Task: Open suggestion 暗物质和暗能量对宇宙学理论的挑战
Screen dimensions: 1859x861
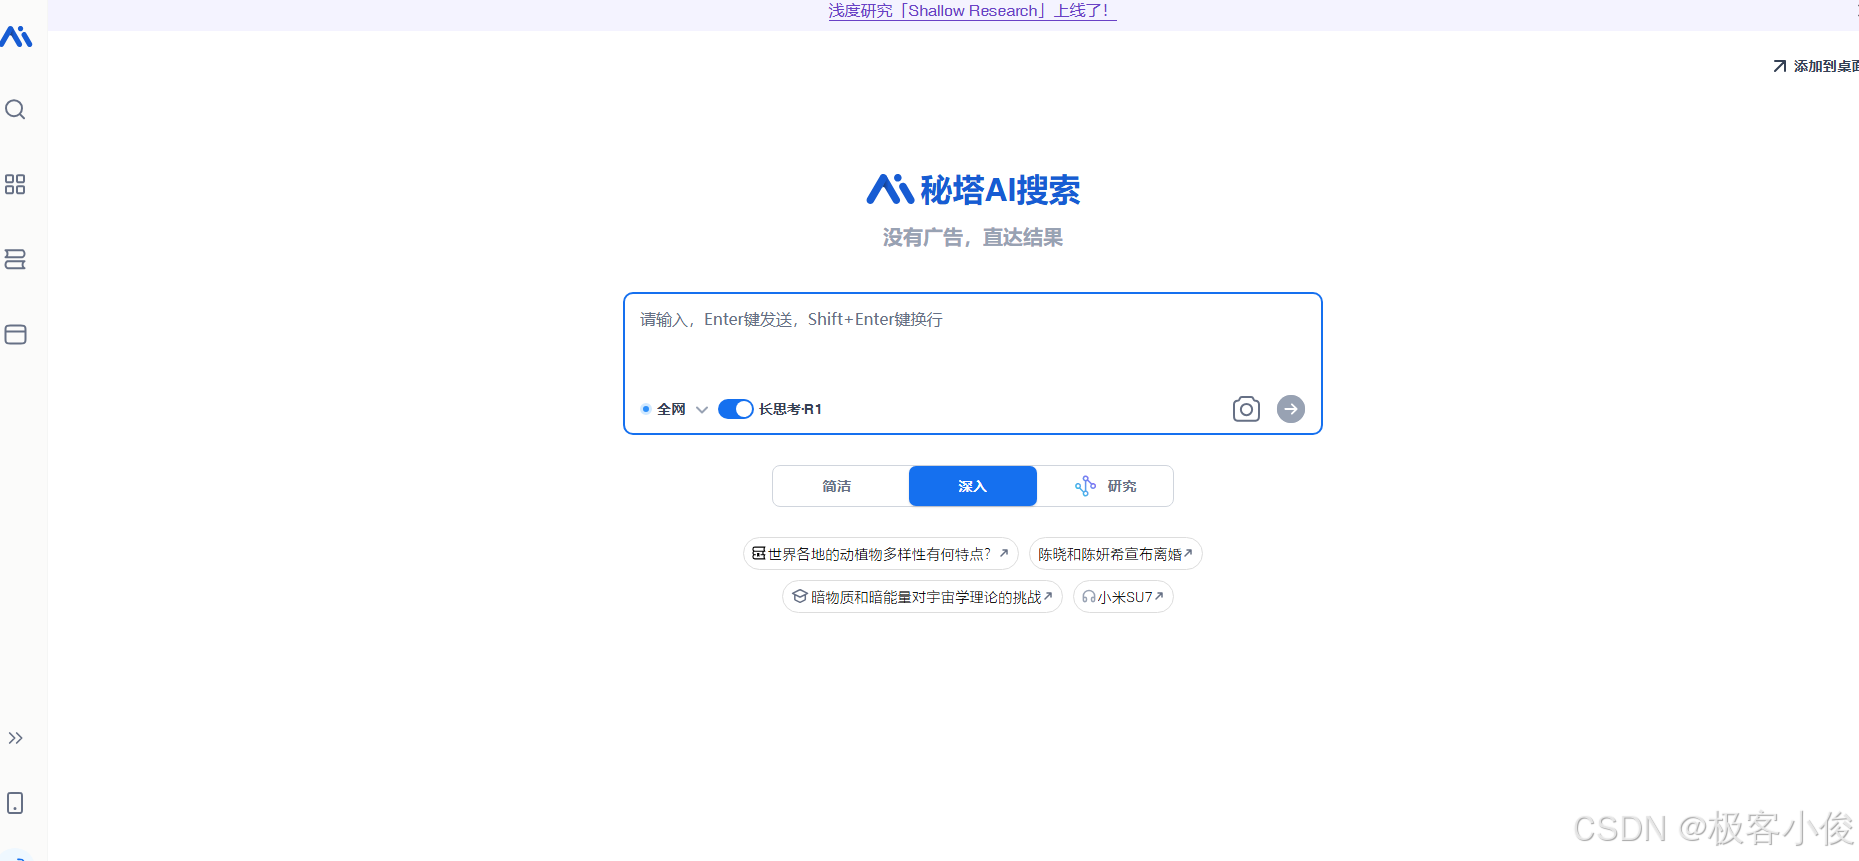Action: point(922,597)
